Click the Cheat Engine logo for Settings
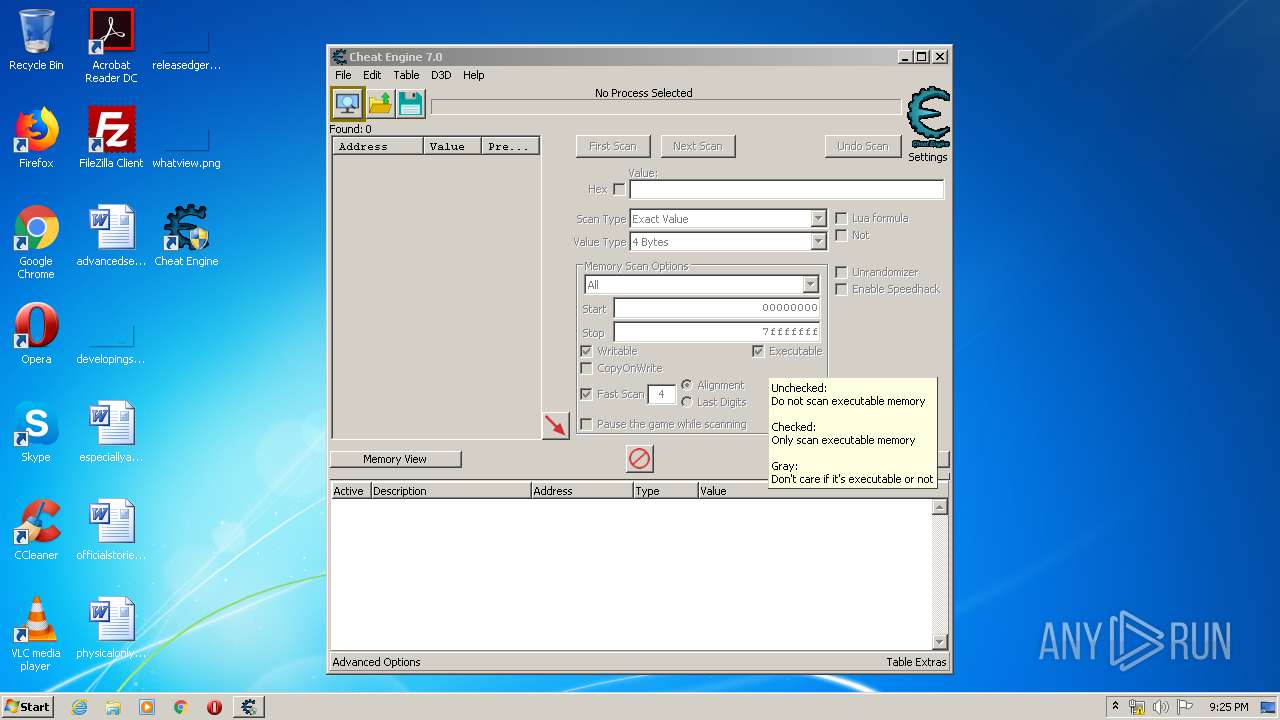 point(927,118)
